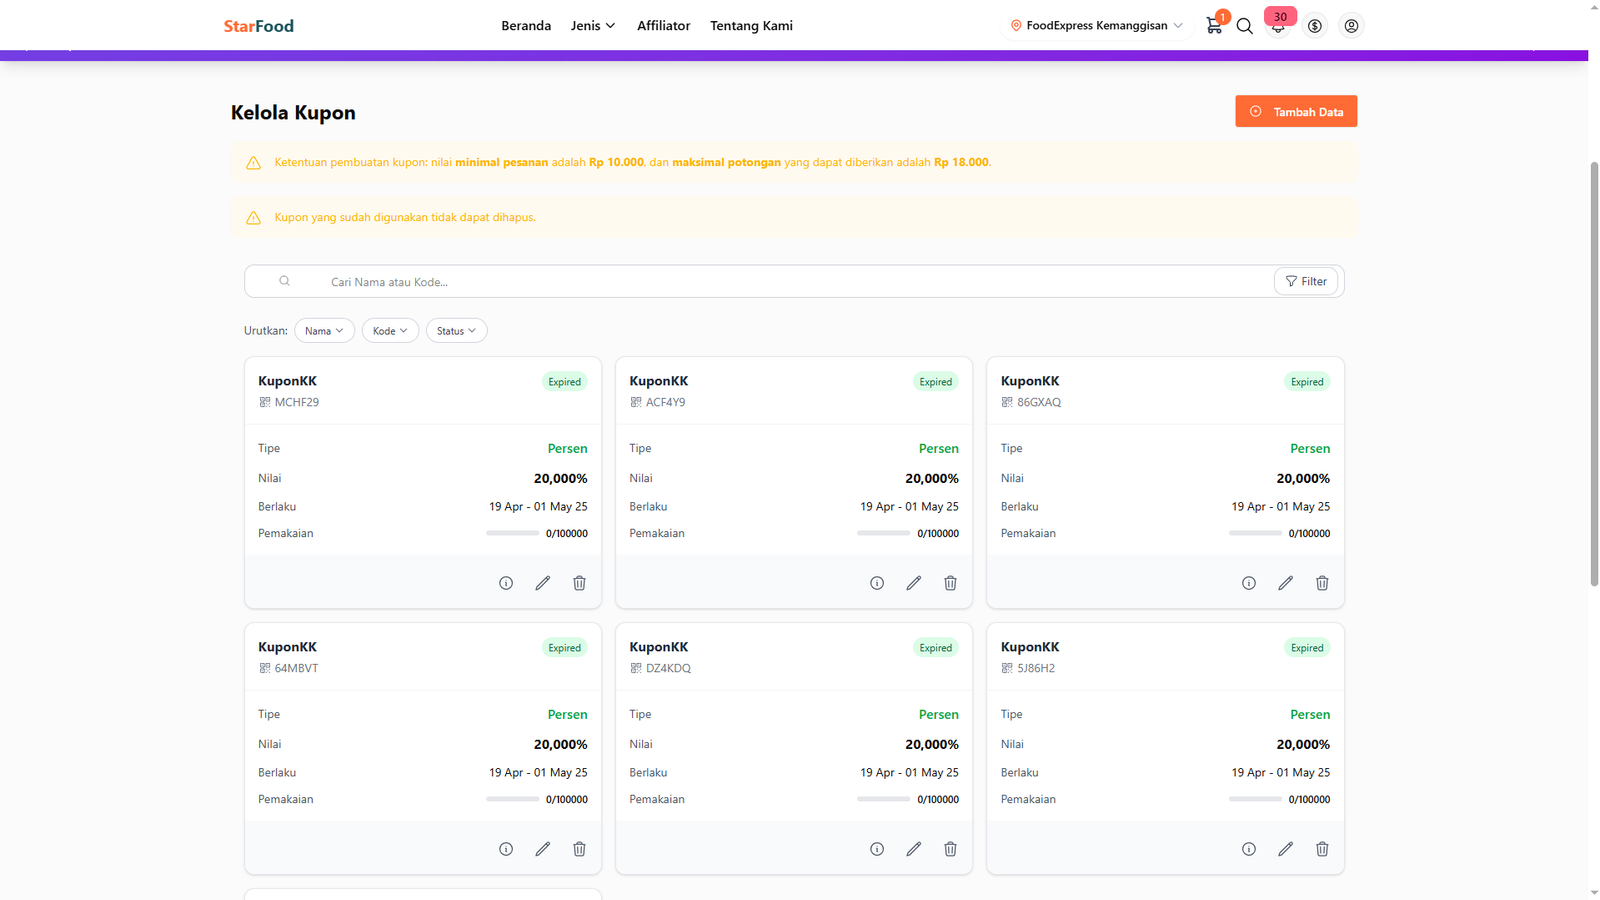Open the shopping cart icon
This screenshot has height=900, width=1600.
1213,26
